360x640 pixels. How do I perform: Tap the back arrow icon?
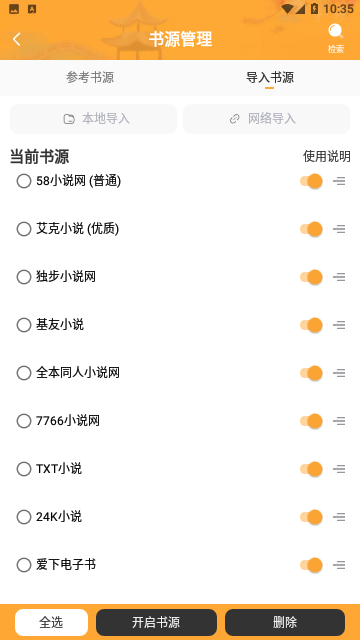(17, 40)
